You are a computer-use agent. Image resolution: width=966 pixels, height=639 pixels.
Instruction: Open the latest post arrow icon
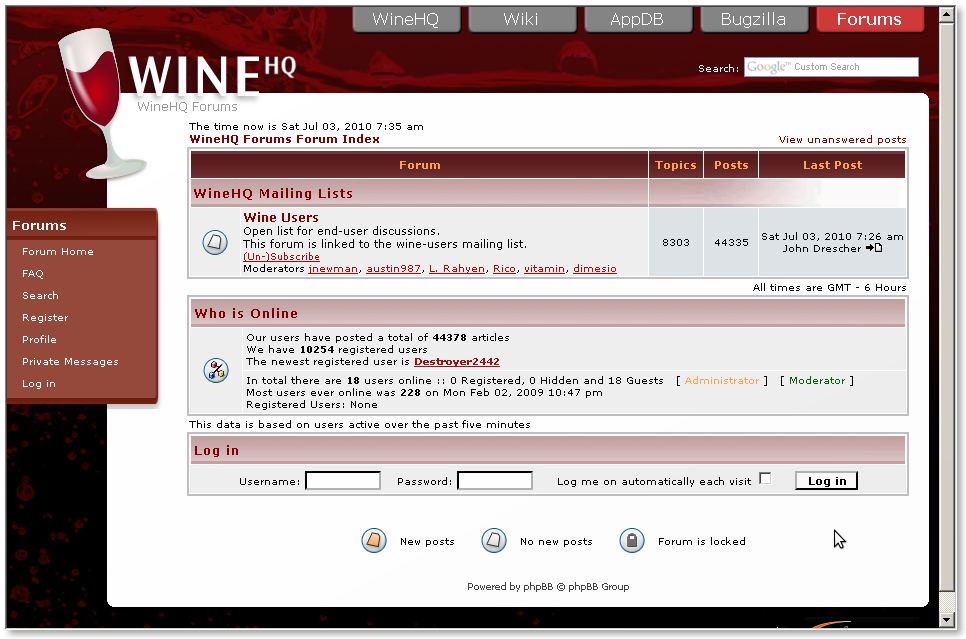[x=874, y=248]
